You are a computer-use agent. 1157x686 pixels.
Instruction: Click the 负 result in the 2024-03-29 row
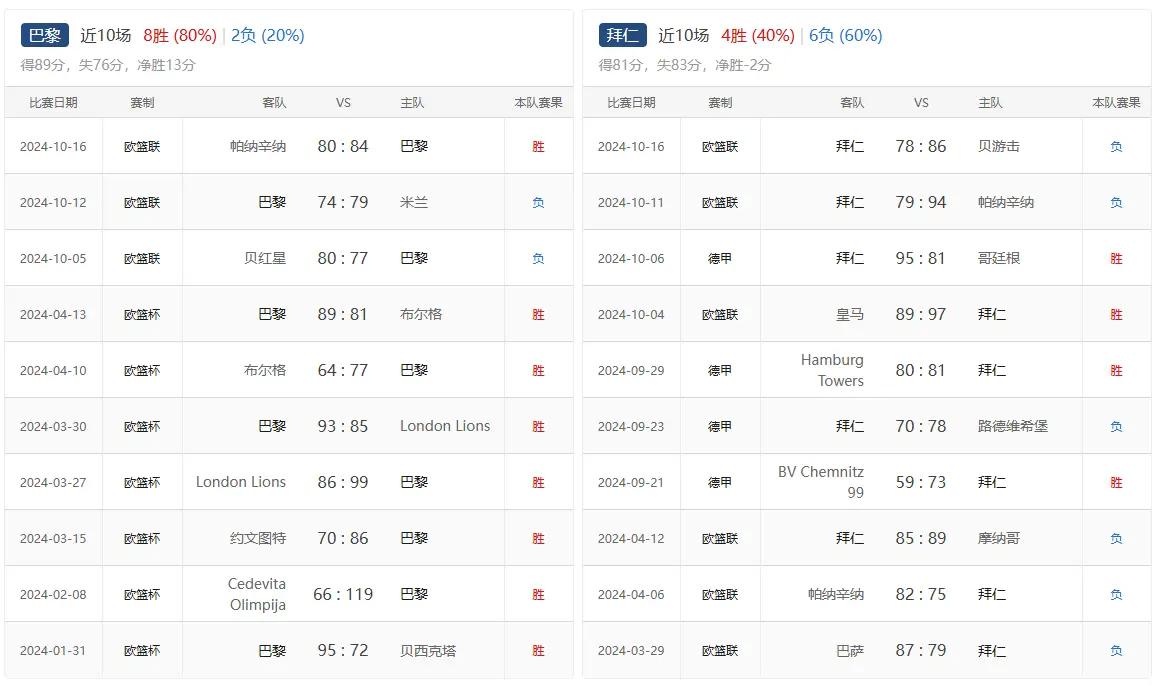pyautogui.click(x=1116, y=651)
